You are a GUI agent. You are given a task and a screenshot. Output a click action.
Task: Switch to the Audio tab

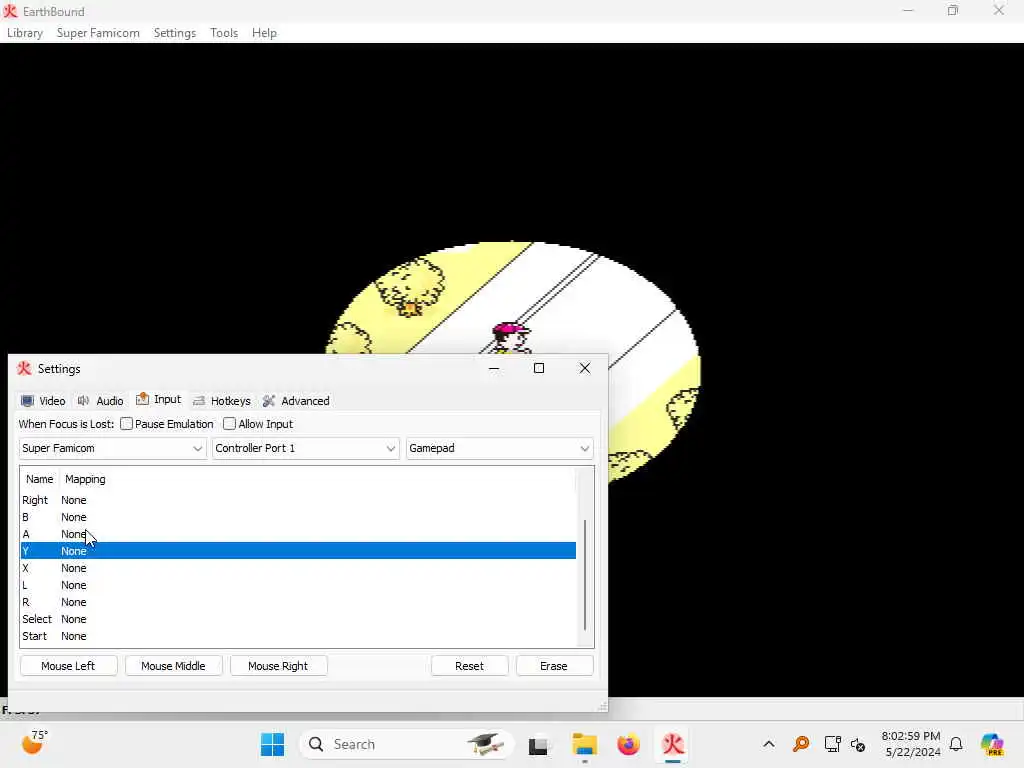(x=101, y=400)
